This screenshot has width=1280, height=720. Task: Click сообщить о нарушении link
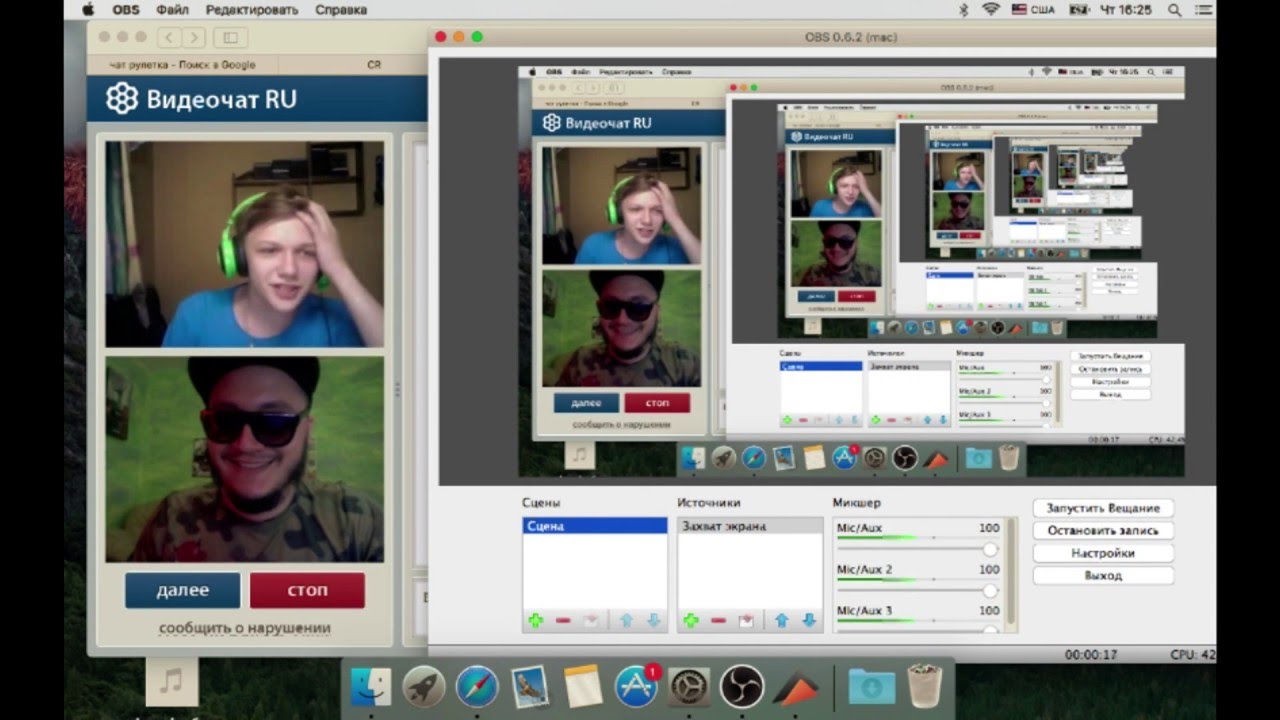(244, 628)
